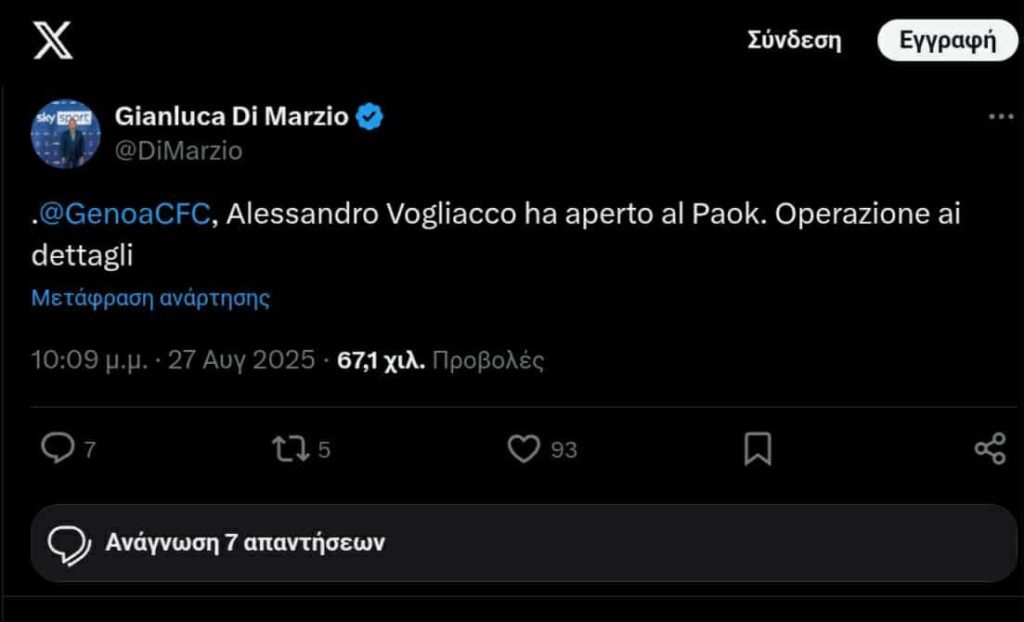Click the X logo

(x=52, y=40)
